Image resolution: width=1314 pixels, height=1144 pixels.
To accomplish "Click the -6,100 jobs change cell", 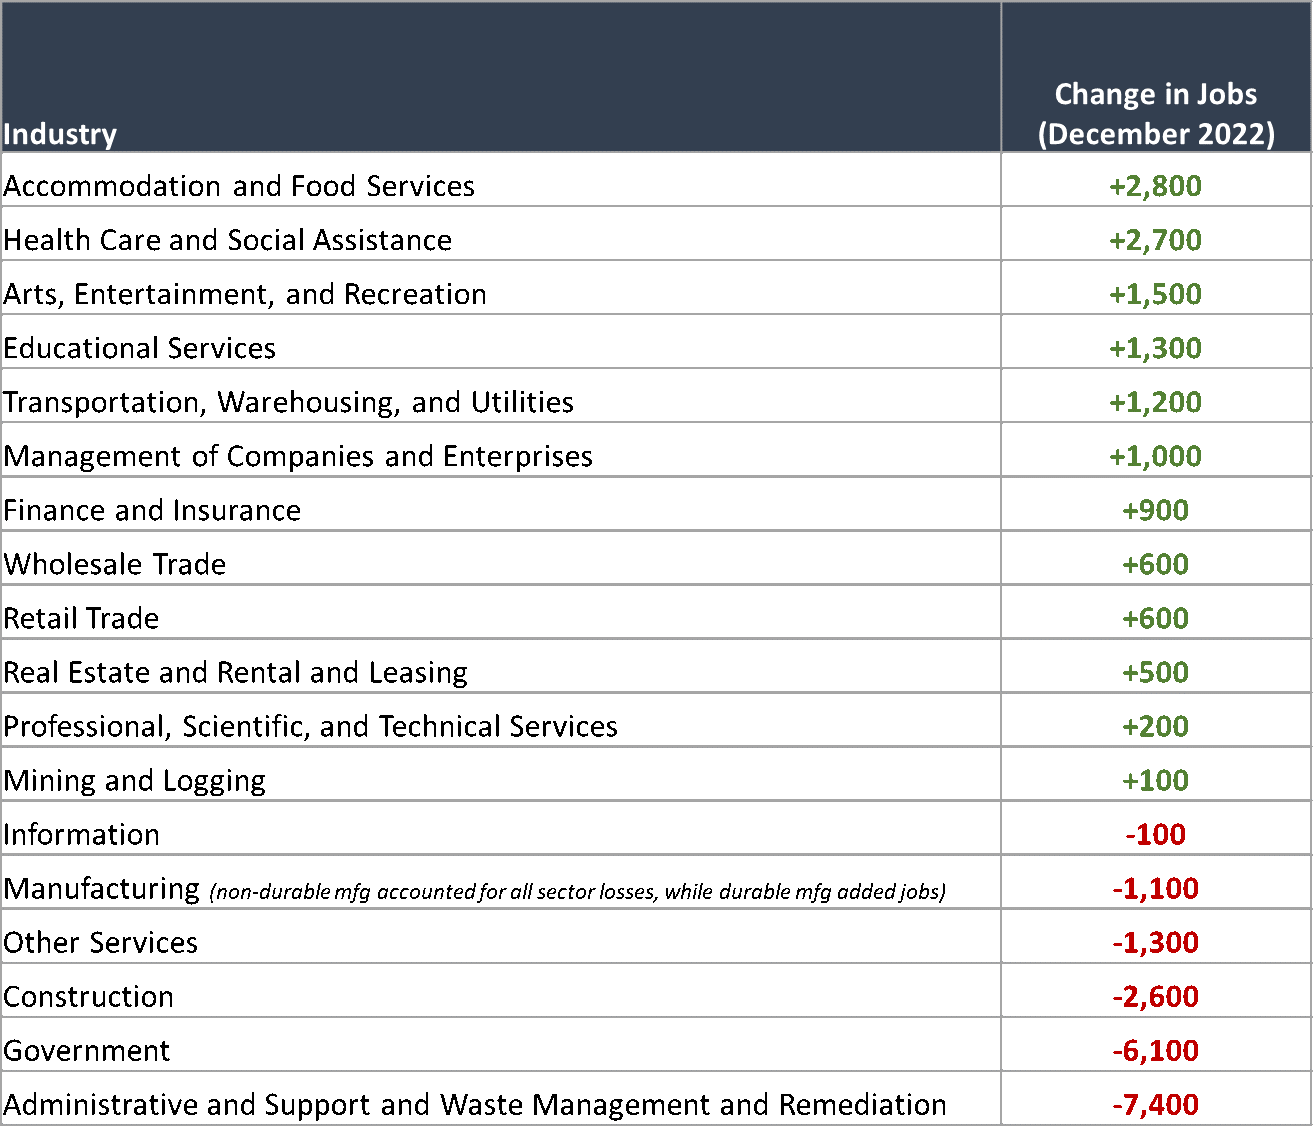I will pyautogui.click(x=1156, y=1050).
